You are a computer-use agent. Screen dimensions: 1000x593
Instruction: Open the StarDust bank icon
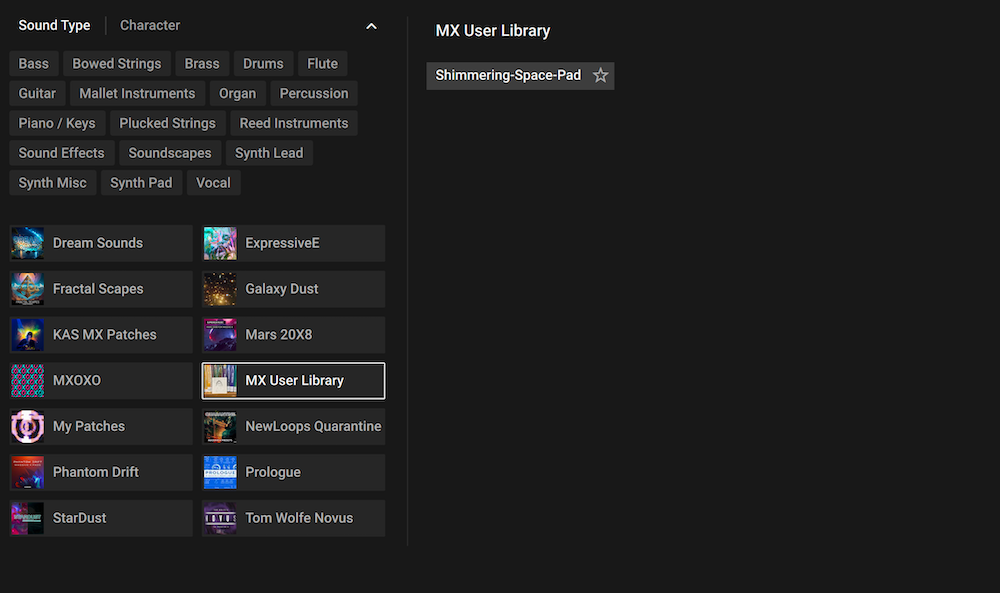pyautogui.click(x=27, y=518)
